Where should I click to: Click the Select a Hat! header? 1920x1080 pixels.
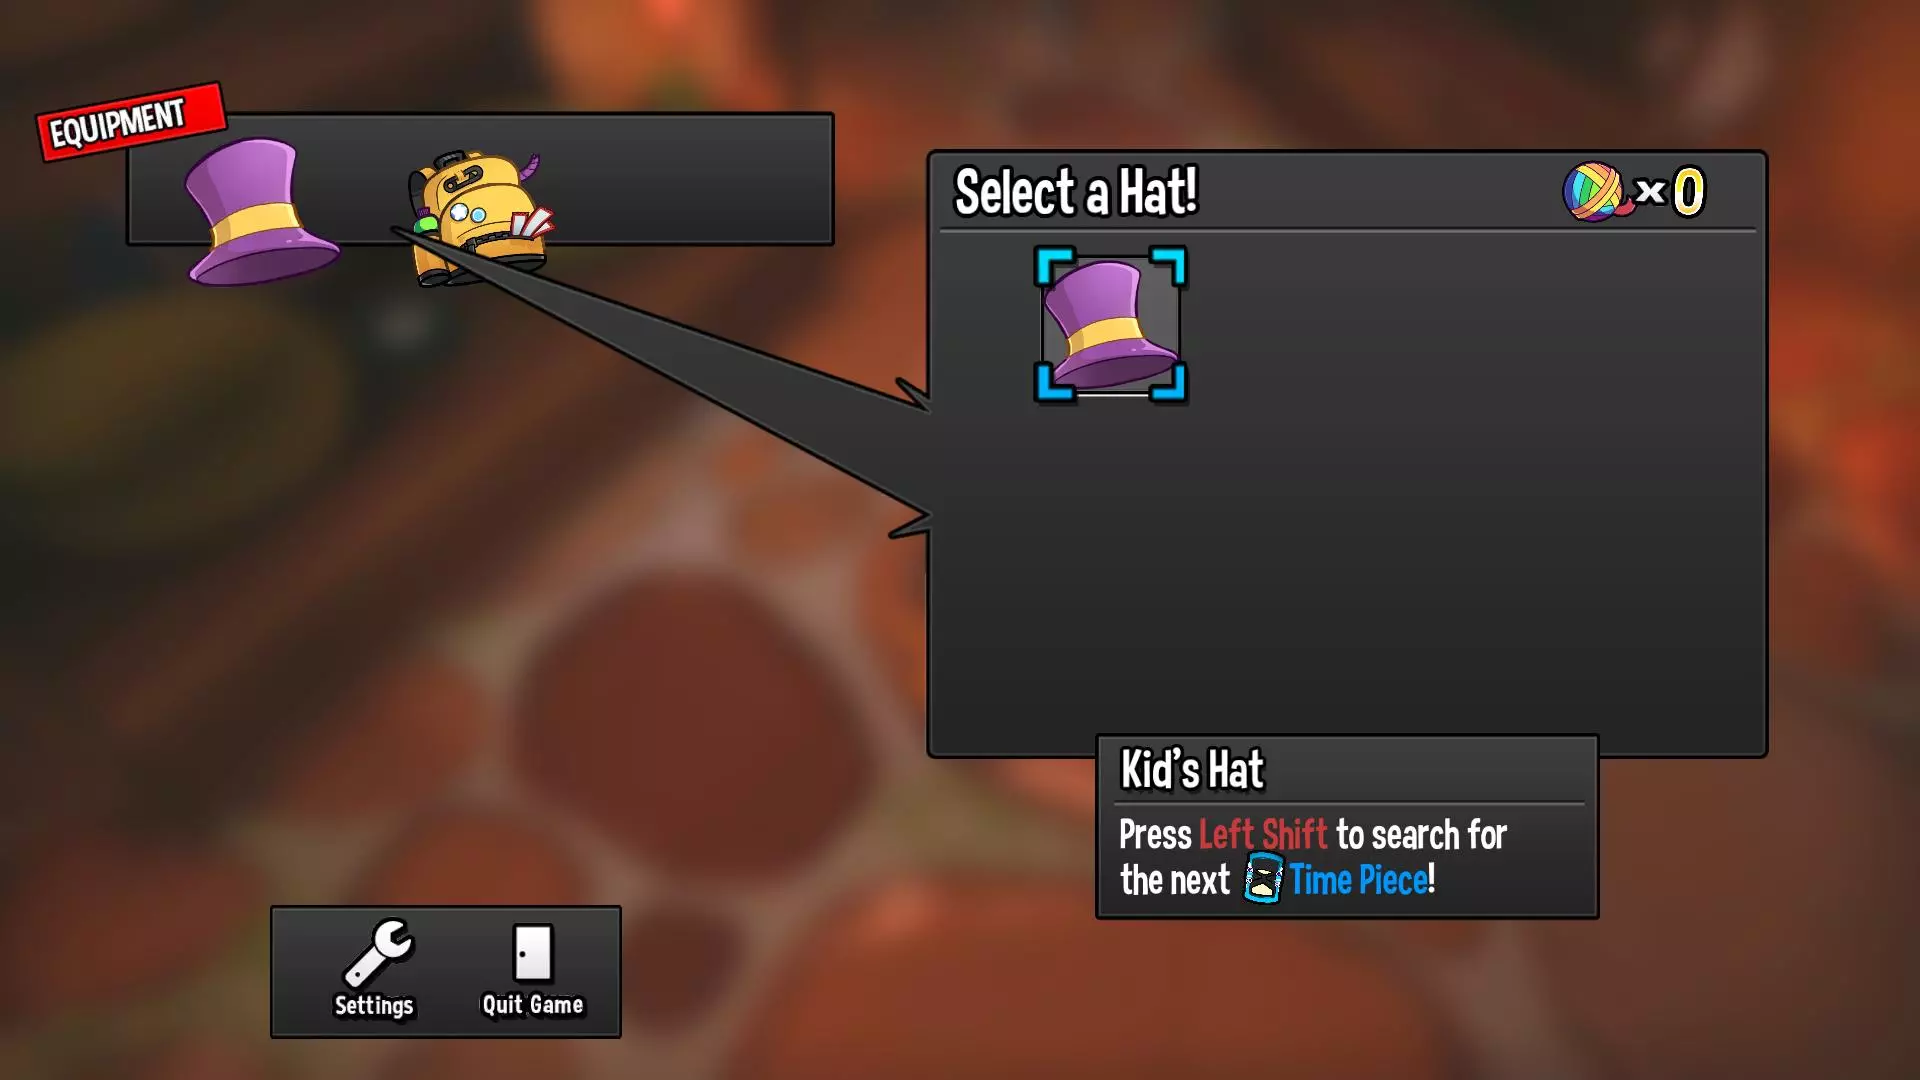(x=1076, y=192)
